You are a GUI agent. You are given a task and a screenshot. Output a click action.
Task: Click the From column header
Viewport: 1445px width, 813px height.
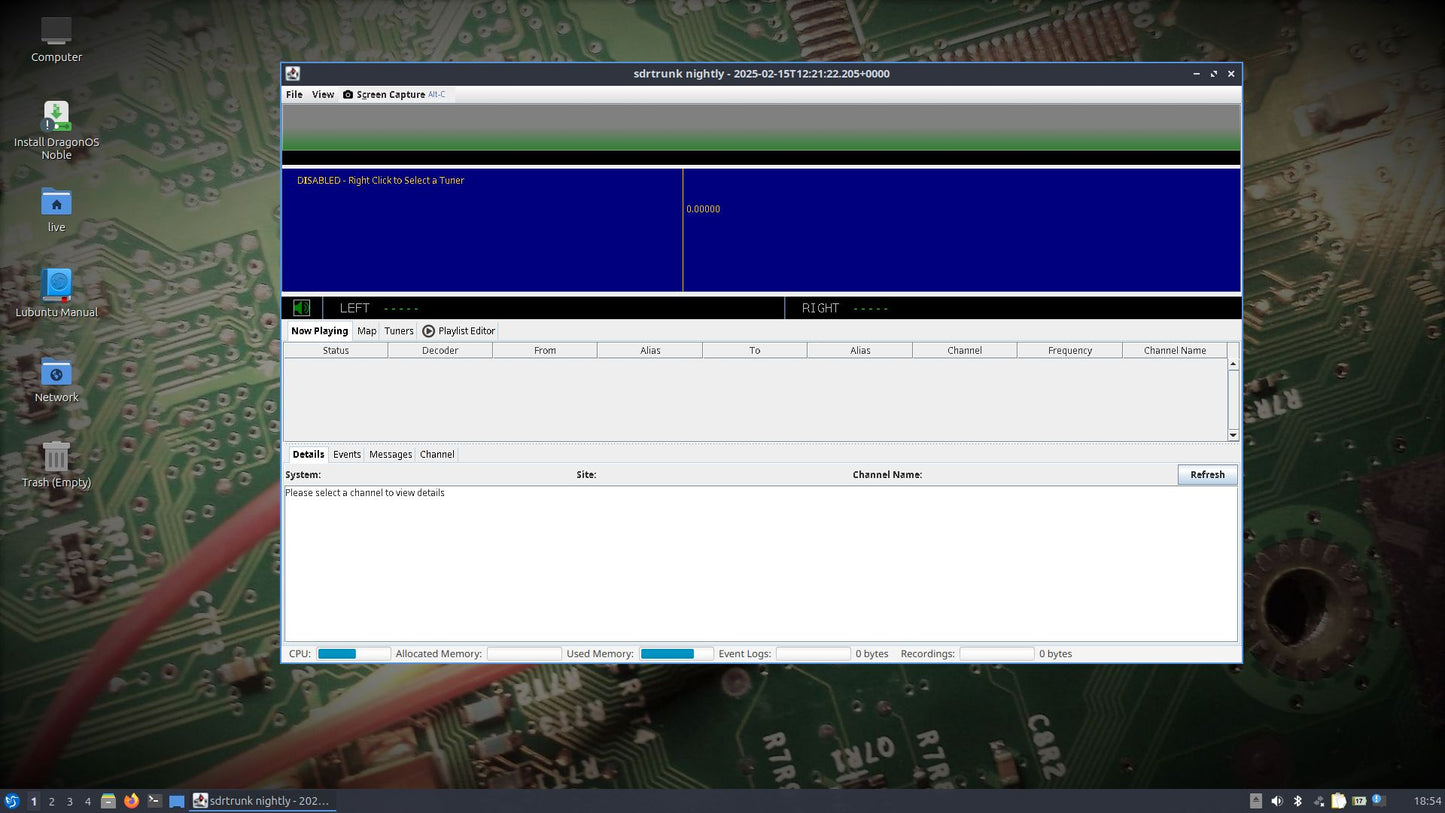coord(545,350)
